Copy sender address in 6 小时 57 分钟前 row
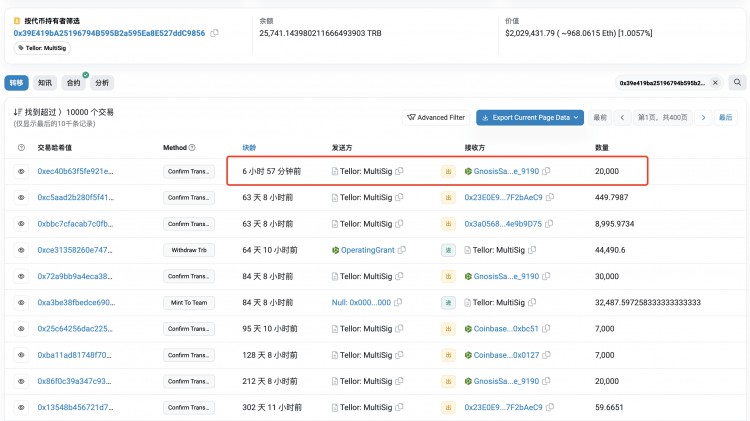The width and height of the screenshot is (750, 421). [x=399, y=171]
